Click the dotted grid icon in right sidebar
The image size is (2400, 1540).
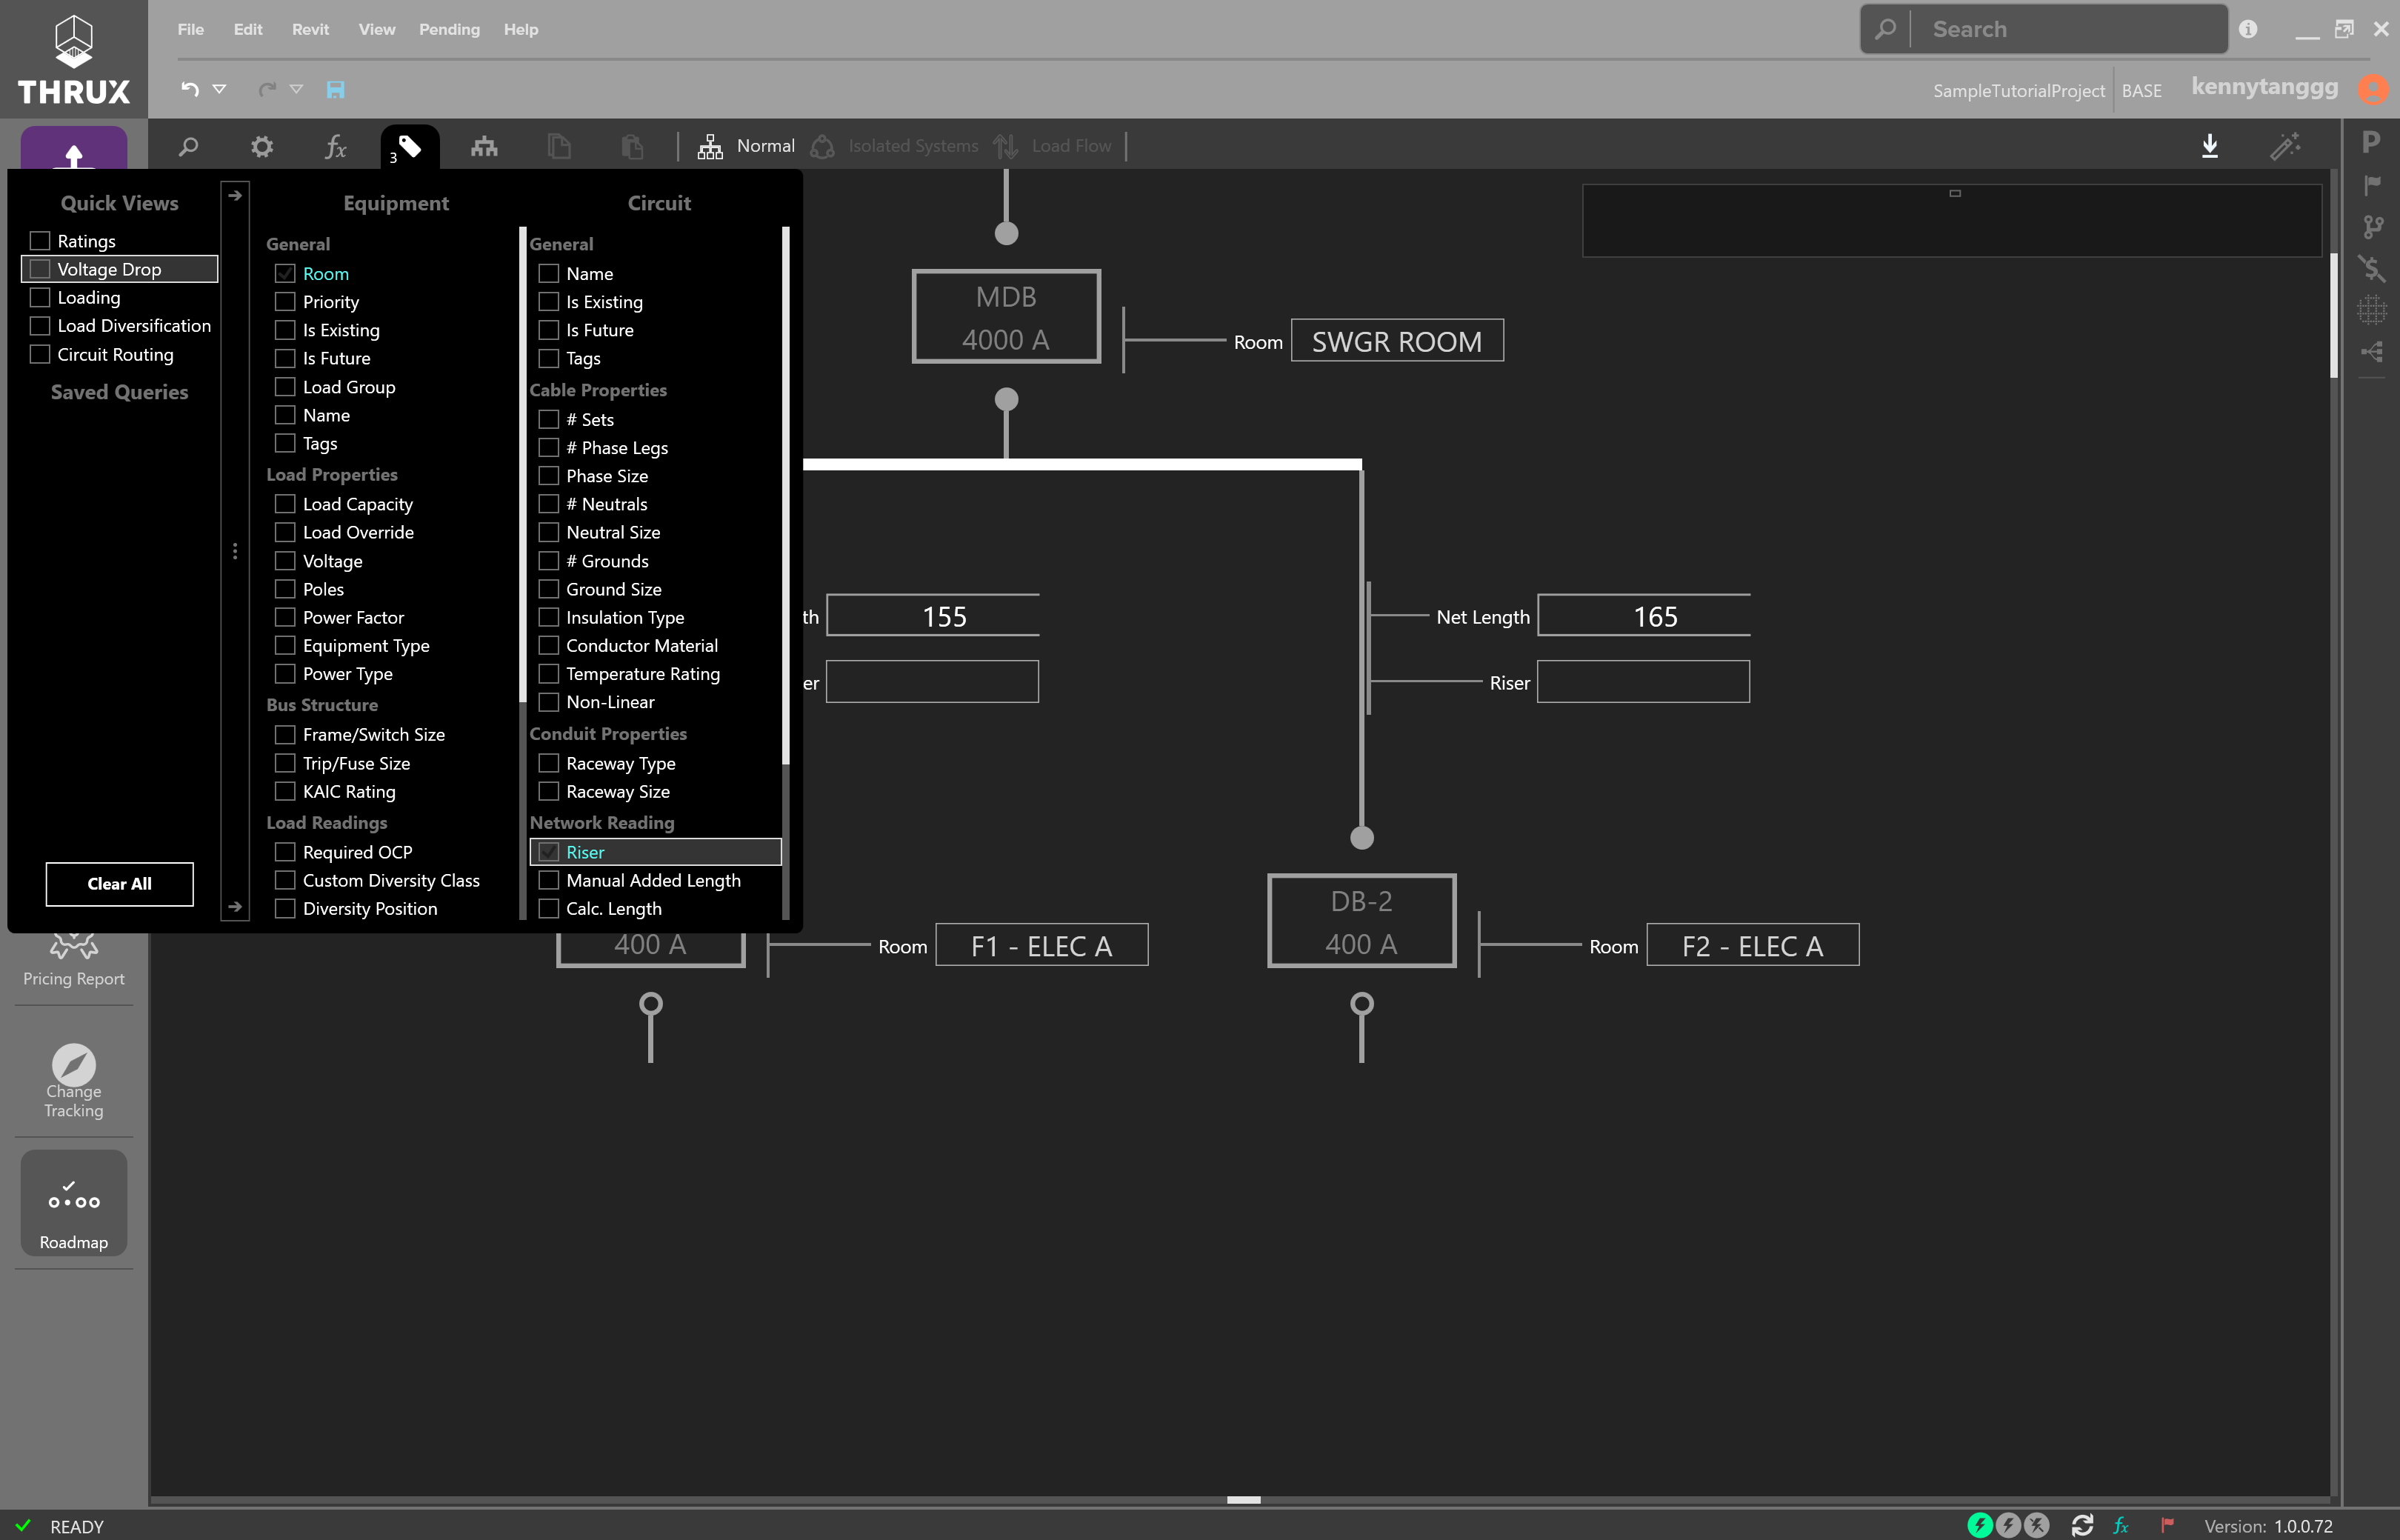point(2371,310)
